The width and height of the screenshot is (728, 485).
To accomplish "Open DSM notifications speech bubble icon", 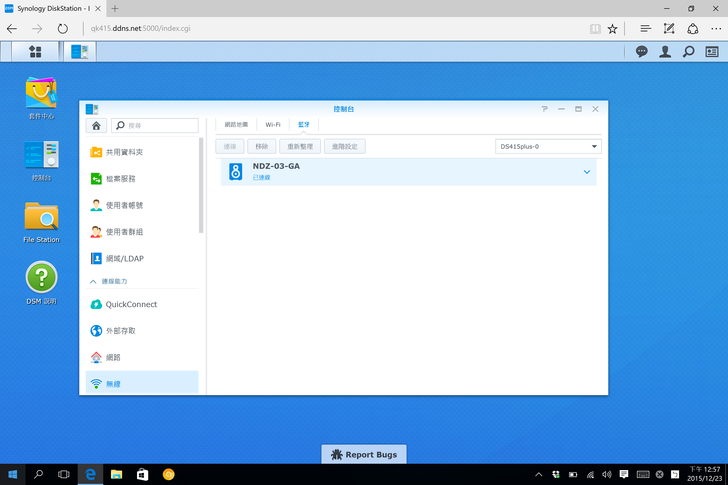I will (642, 52).
